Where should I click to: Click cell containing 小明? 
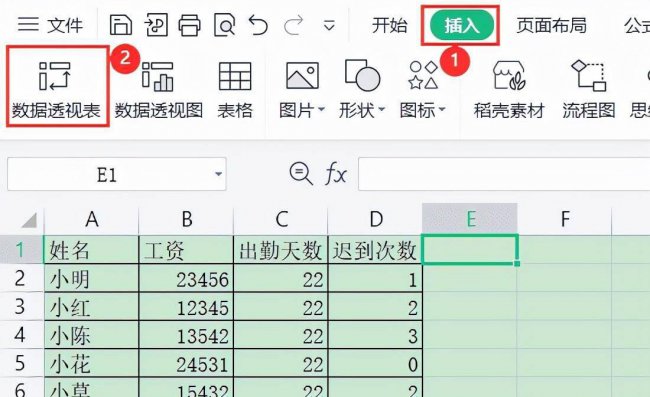tap(92, 278)
